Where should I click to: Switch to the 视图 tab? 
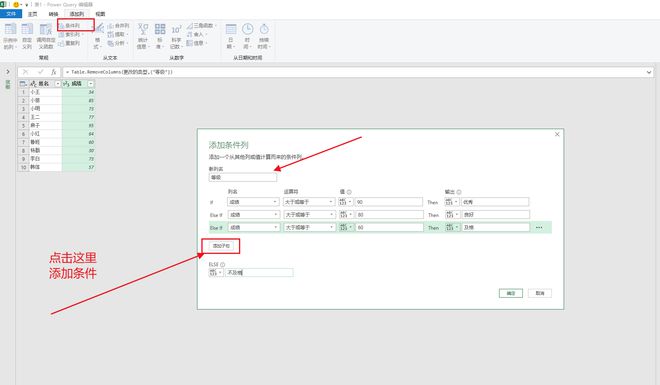click(100, 14)
